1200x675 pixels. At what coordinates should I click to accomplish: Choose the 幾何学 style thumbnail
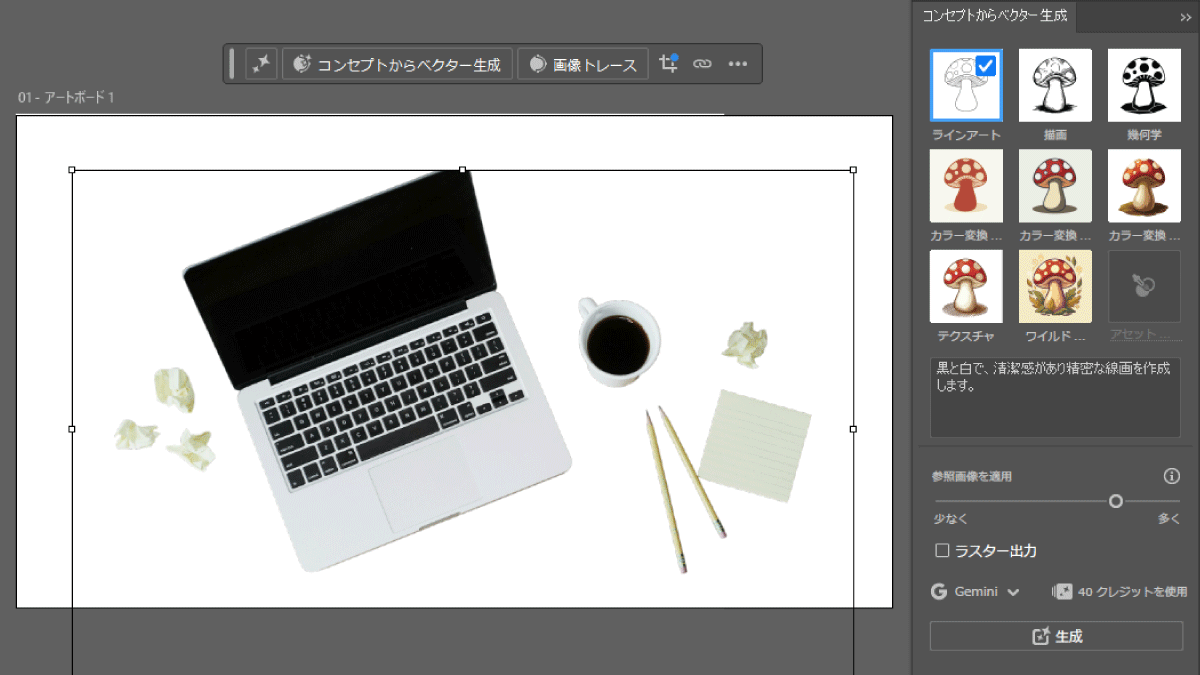click(1144, 85)
